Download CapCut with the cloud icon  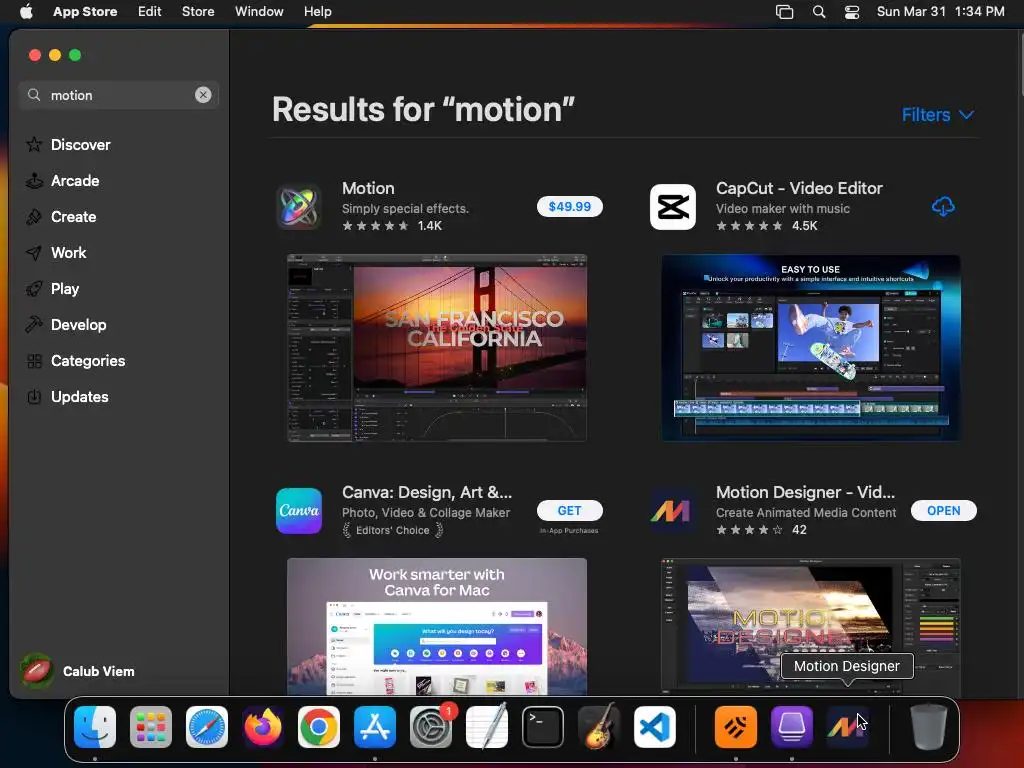tap(943, 207)
